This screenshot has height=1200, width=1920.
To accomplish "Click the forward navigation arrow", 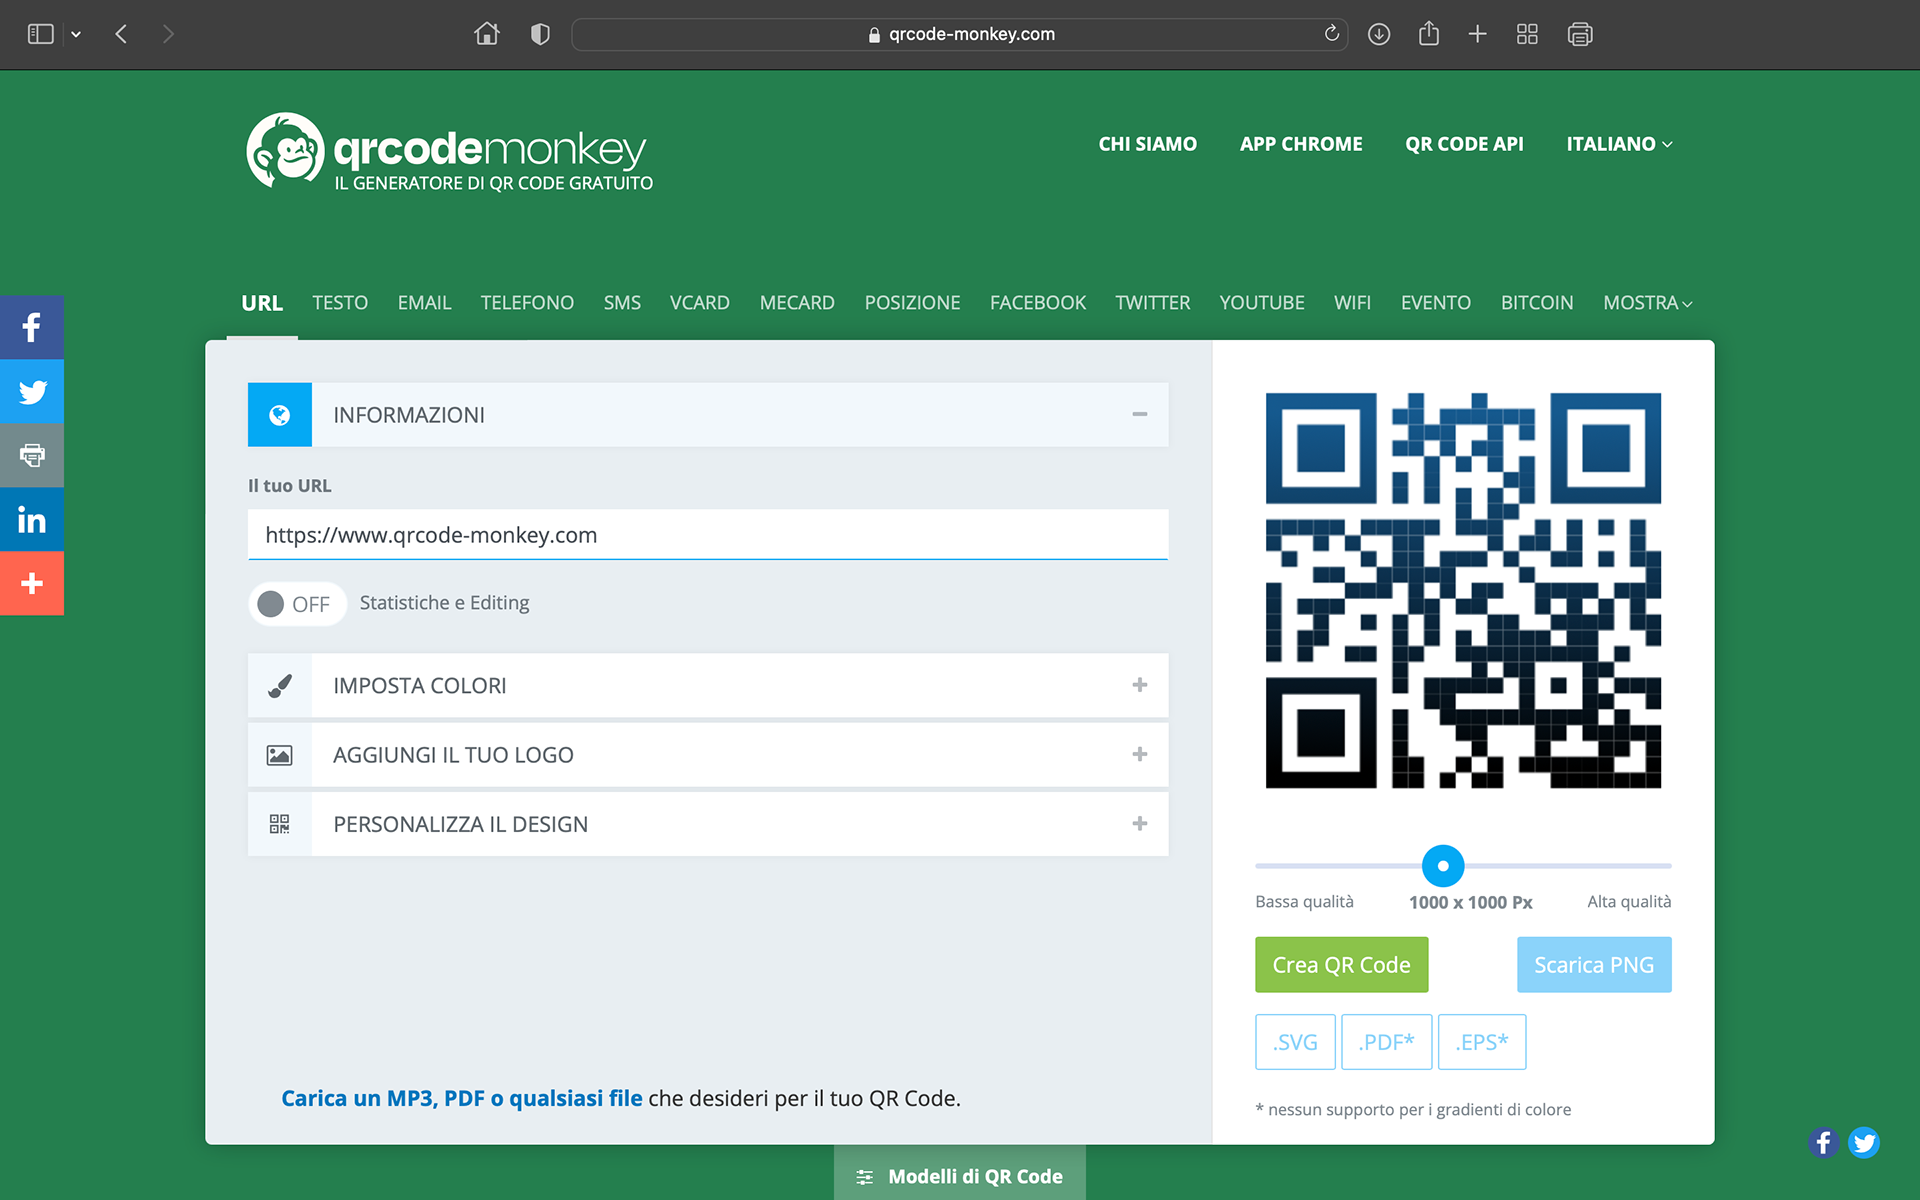I will click(168, 34).
